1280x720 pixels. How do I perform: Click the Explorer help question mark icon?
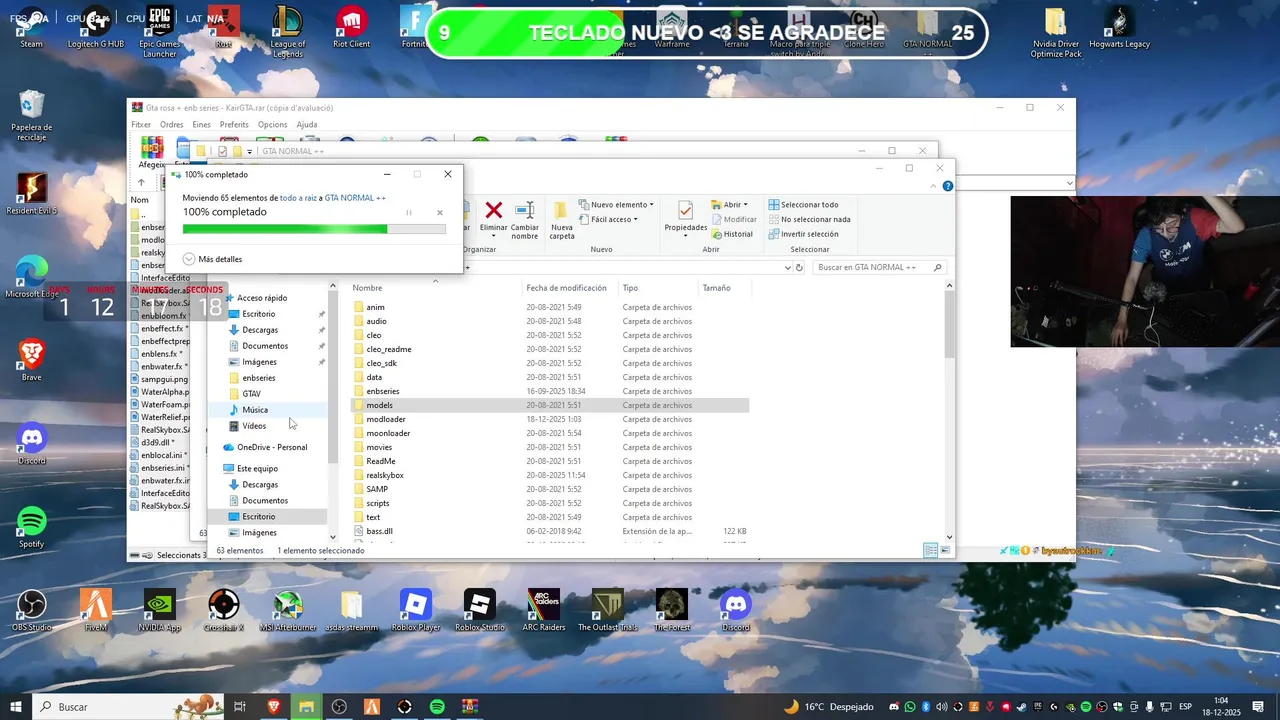[x=948, y=186]
